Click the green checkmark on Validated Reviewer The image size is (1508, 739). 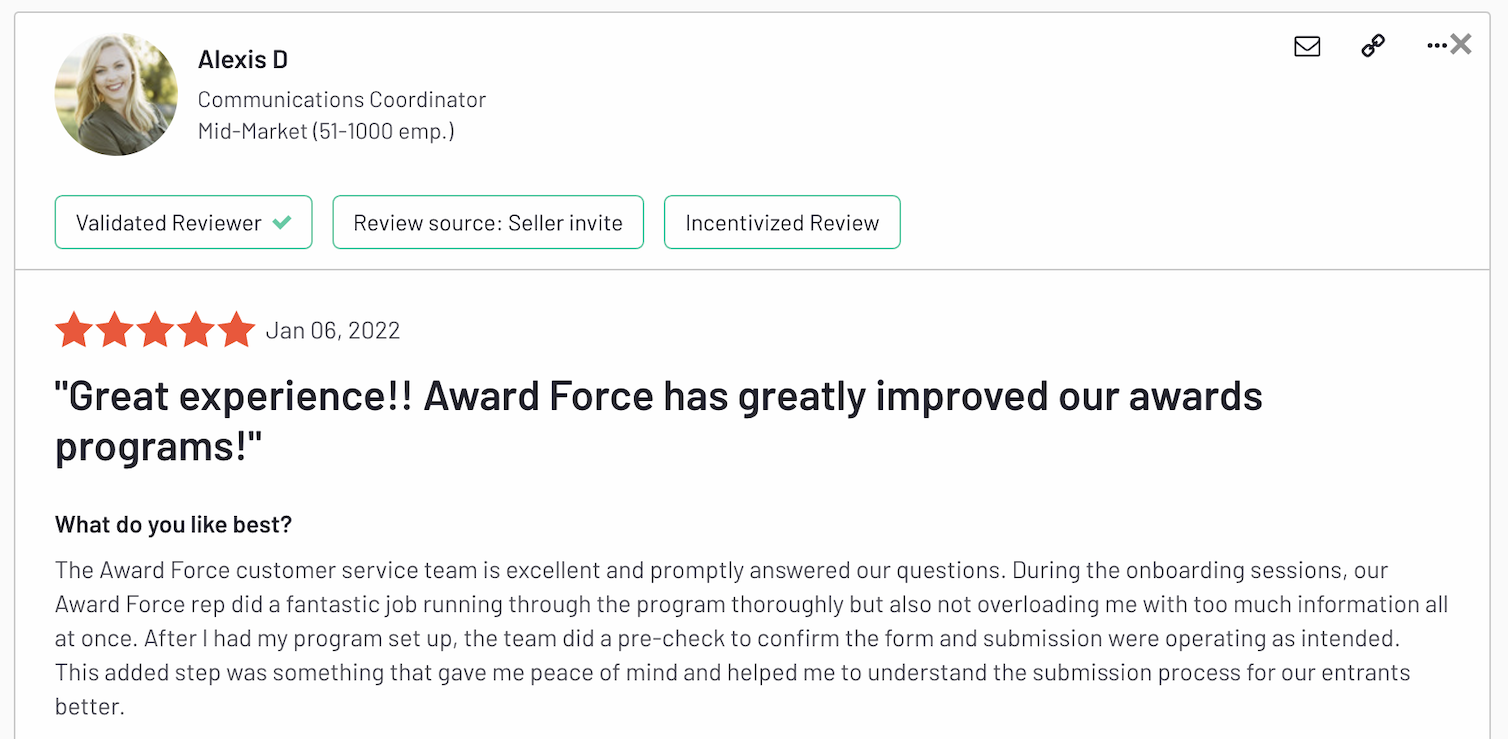(x=280, y=222)
